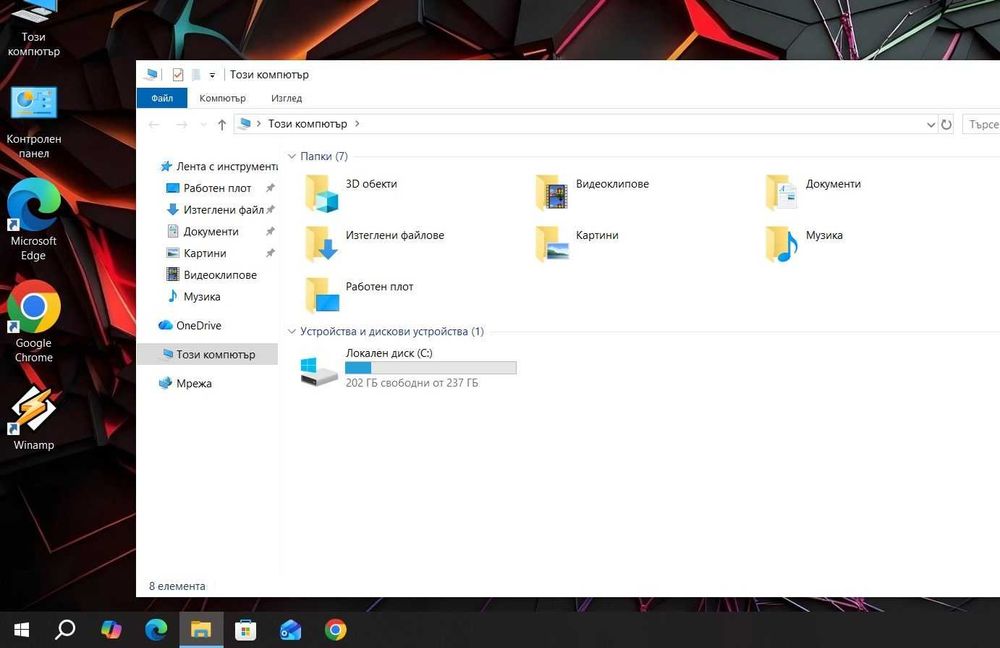Launch Microsoft Edge from the taskbar
Viewport: 1000px width, 648px height.
(x=156, y=630)
